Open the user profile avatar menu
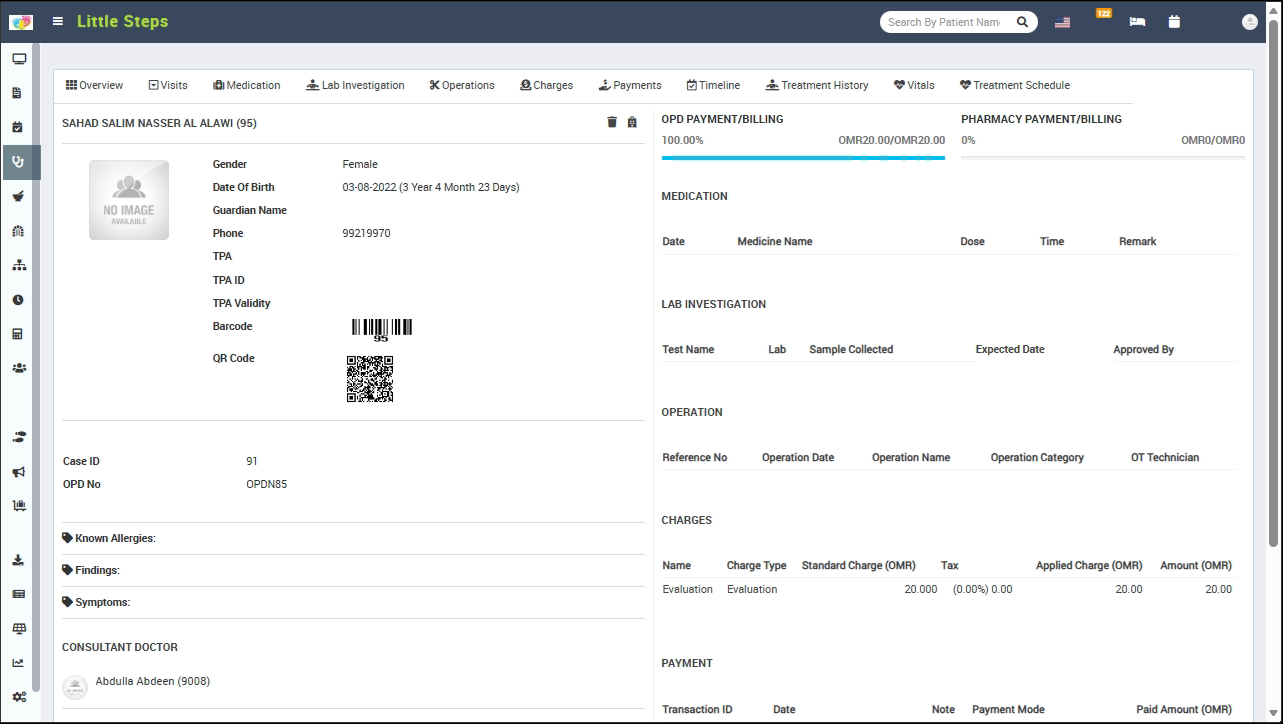Viewport: 1283px width, 724px height. tap(1249, 22)
